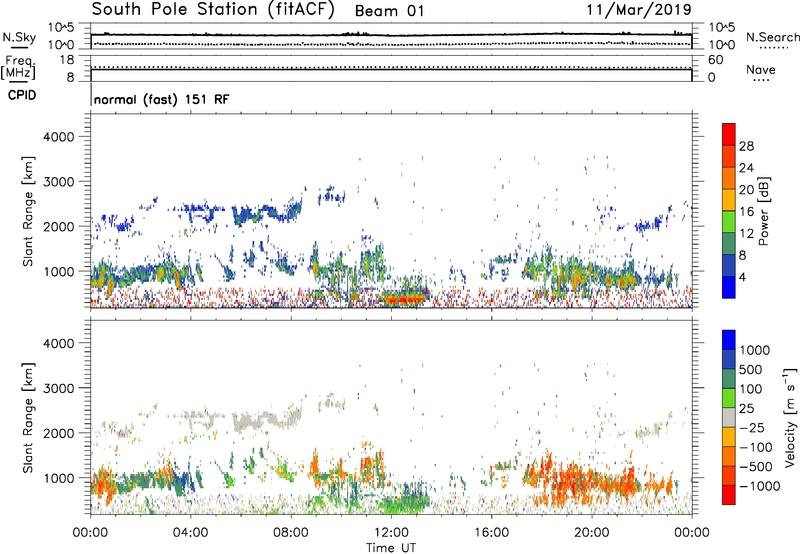This screenshot has width=800, height=554.
Task: Click the 'Freq. [MHz]' axis label
Action: point(18,67)
